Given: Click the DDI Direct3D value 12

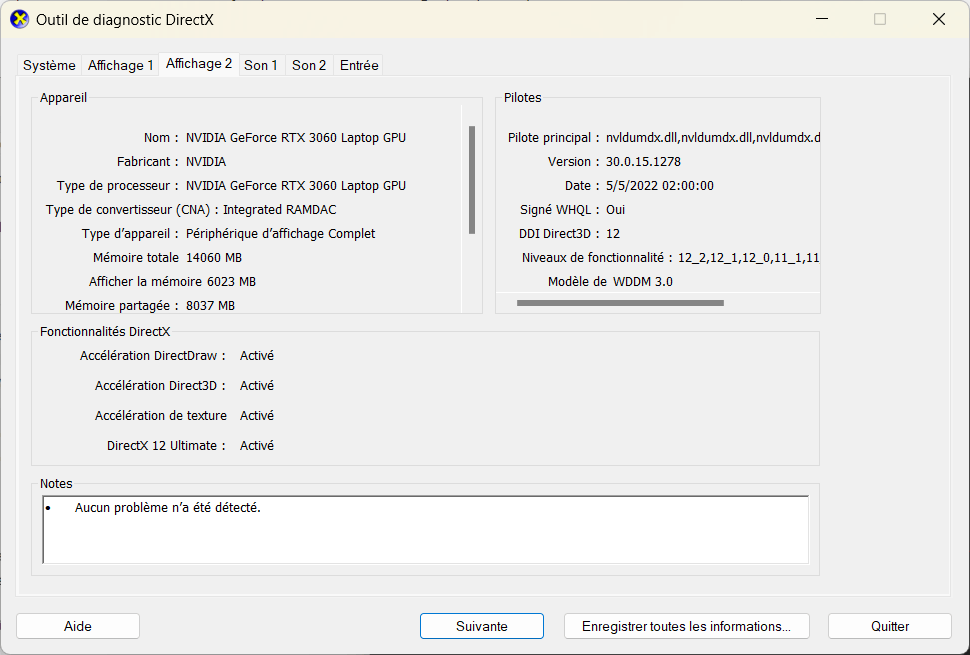Looking at the screenshot, I should pyautogui.click(x=613, y=234).
